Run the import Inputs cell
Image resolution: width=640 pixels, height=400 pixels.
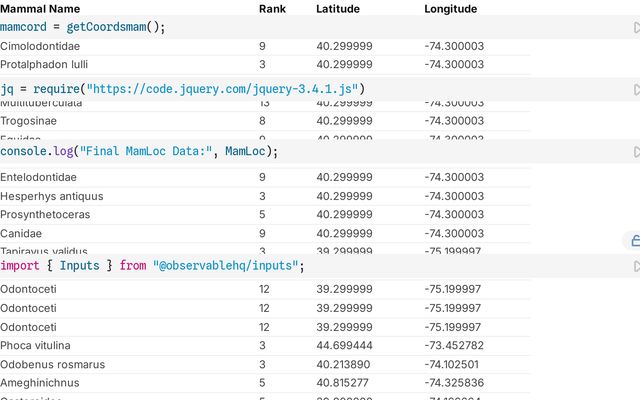pyautogui.click(x=635, y=267)
